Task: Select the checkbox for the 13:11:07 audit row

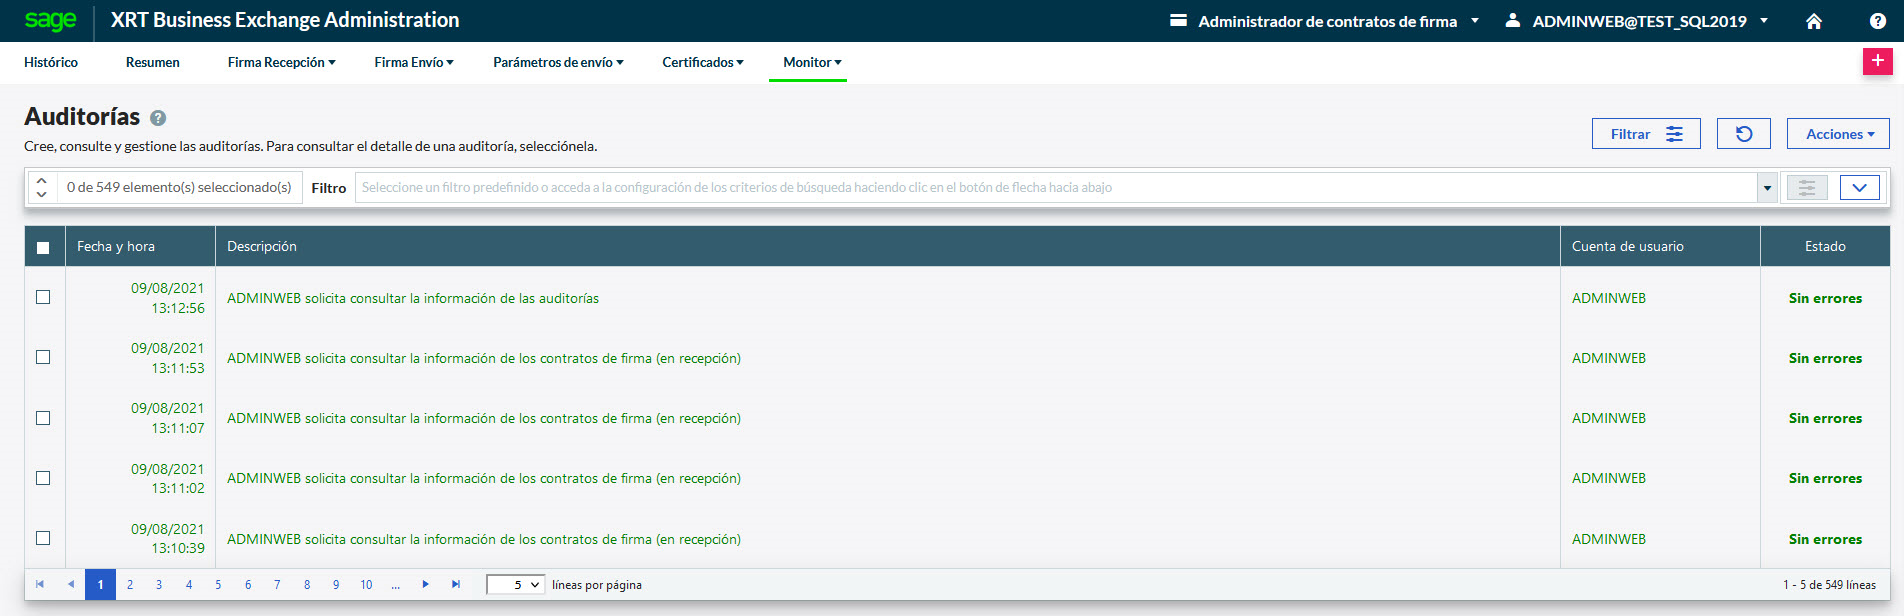Action: (x=43, y=418)
